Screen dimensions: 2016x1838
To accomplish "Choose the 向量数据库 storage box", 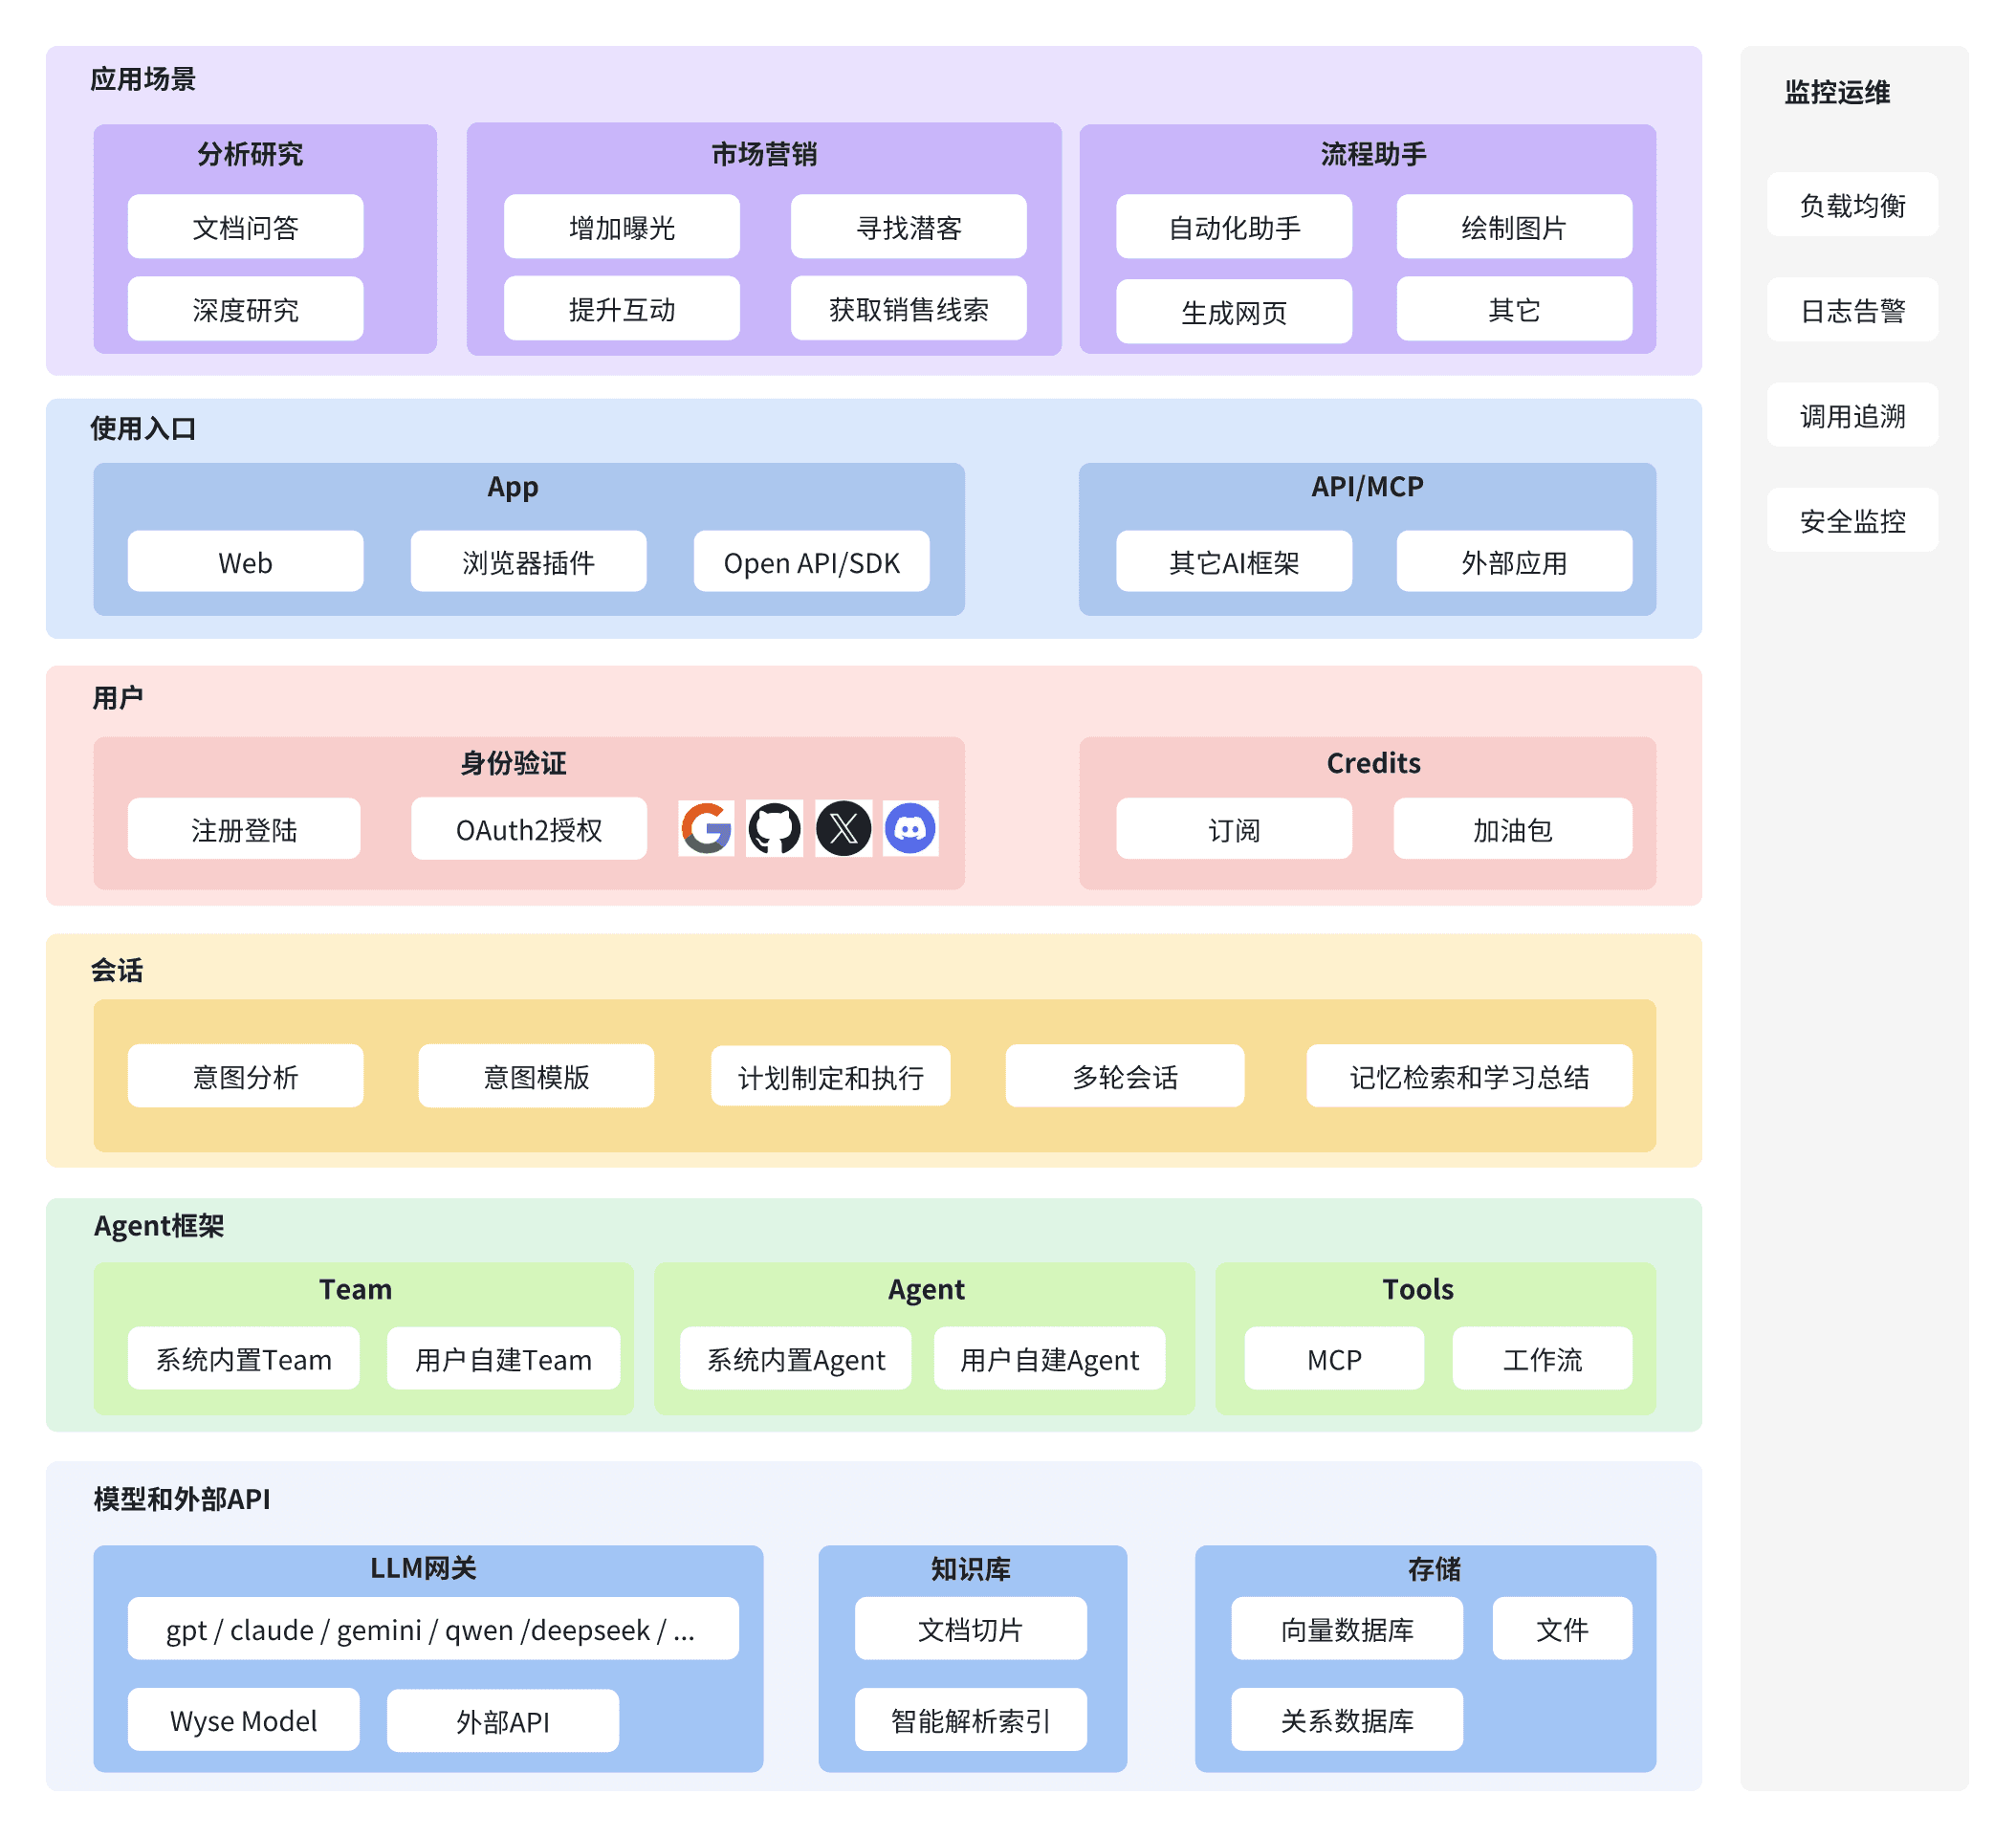I will (x=1346, y=1630).
